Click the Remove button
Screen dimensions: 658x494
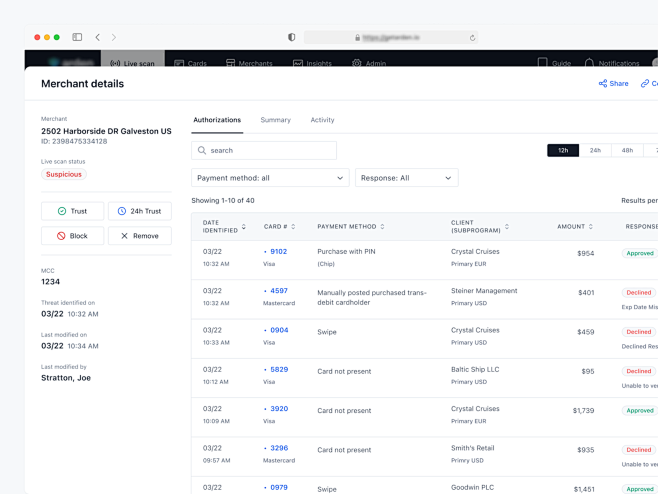coord(140,236)
